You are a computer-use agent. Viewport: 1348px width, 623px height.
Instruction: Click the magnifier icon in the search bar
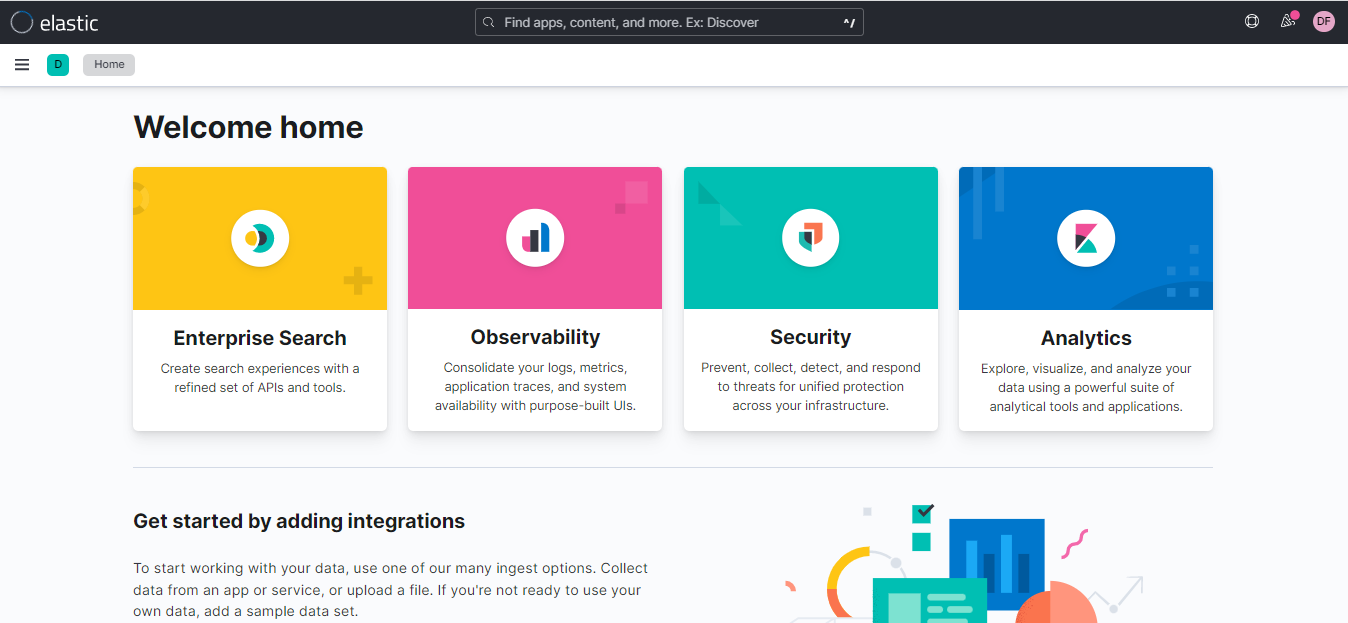pyautogui.click(x=489, y=21)
